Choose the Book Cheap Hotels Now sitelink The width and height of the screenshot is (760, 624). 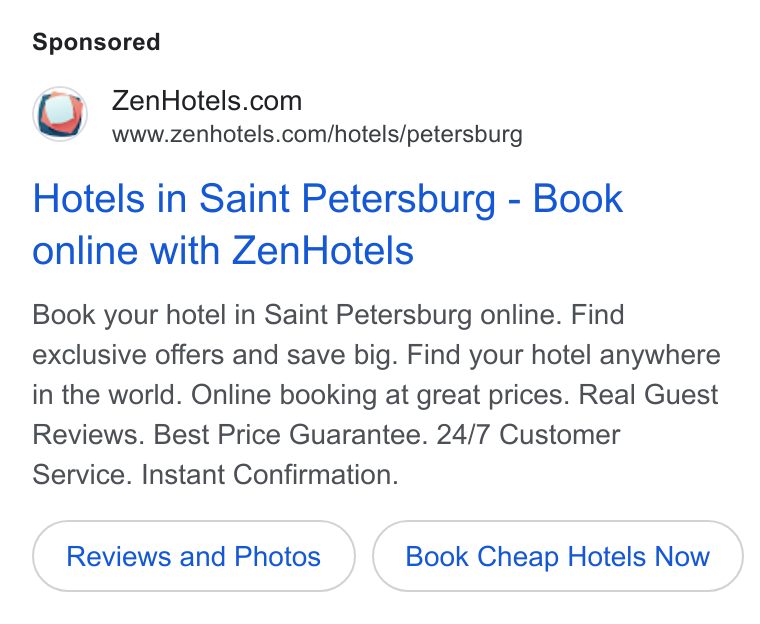pyautogui.click(x=558, y=556)
